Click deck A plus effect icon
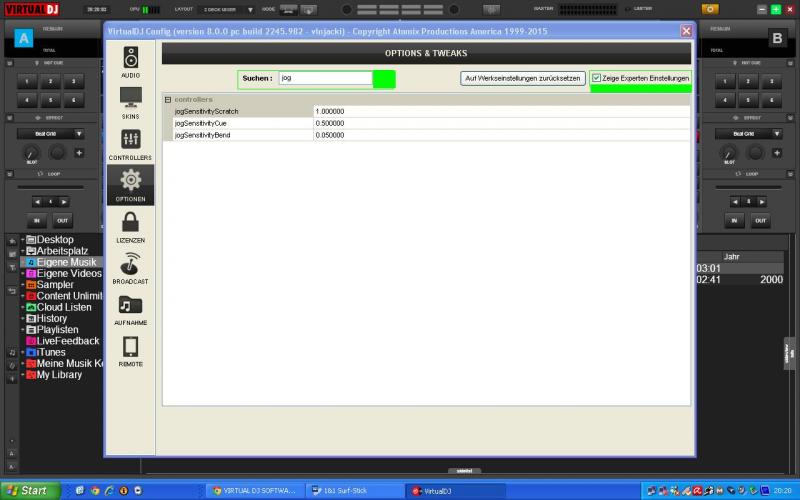 coord(79,153)
